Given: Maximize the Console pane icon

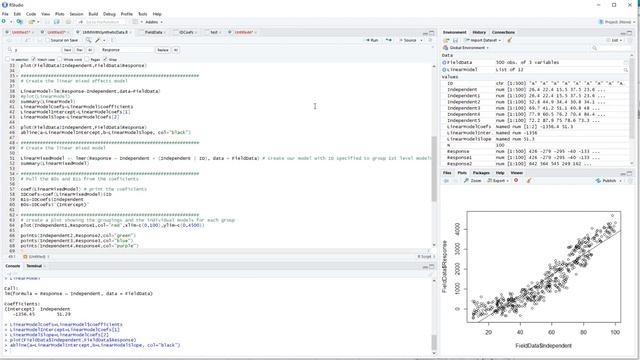Looking at the screenshot, I should pos(431,266).
